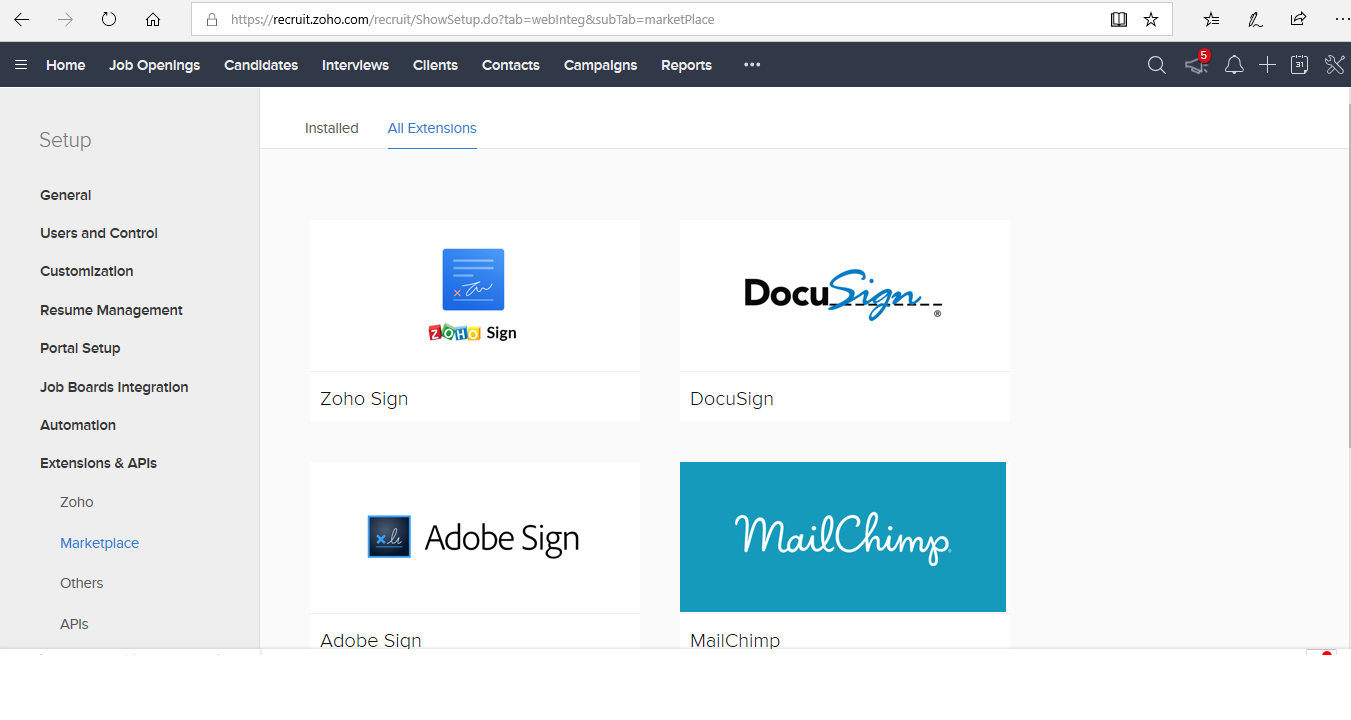The width and height of the screenshot is (1351, 720).
Task: Click the browser forward arrow
Action: pos(65,19)
